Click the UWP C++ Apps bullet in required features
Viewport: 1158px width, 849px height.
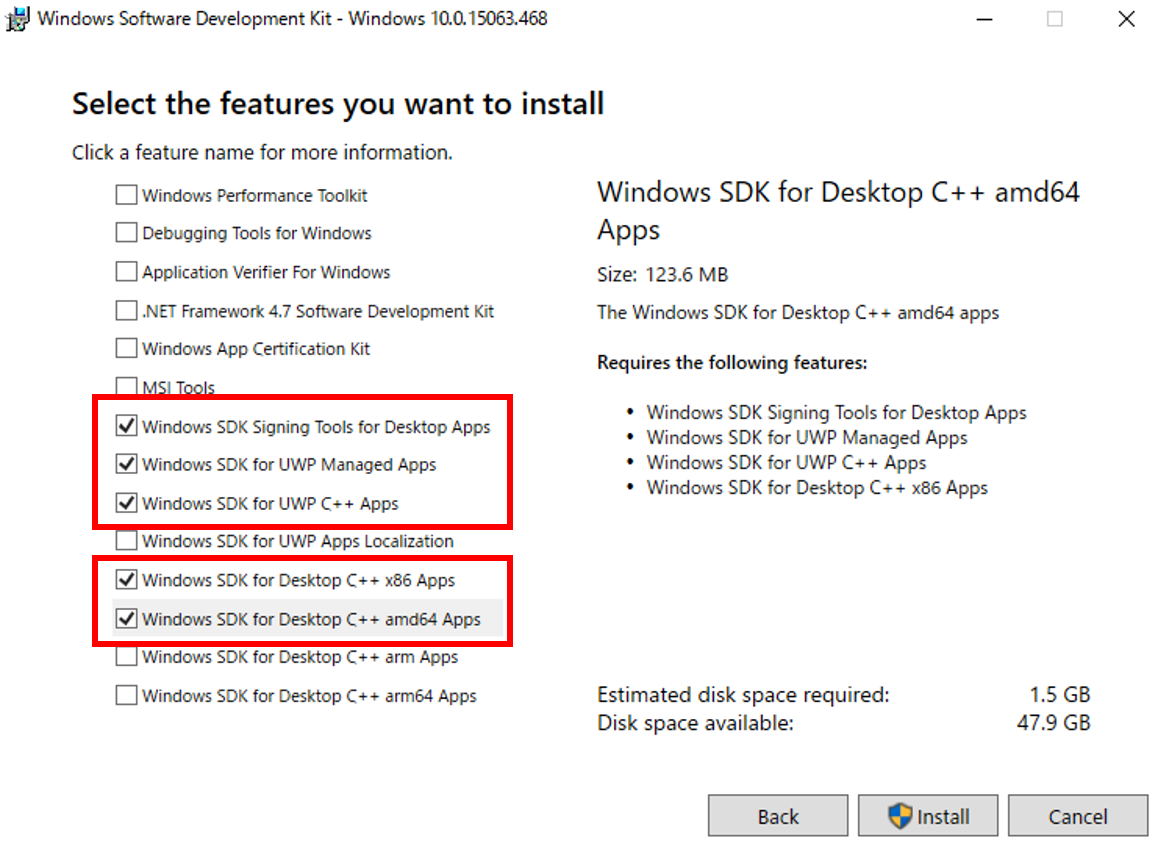(787, 463)
